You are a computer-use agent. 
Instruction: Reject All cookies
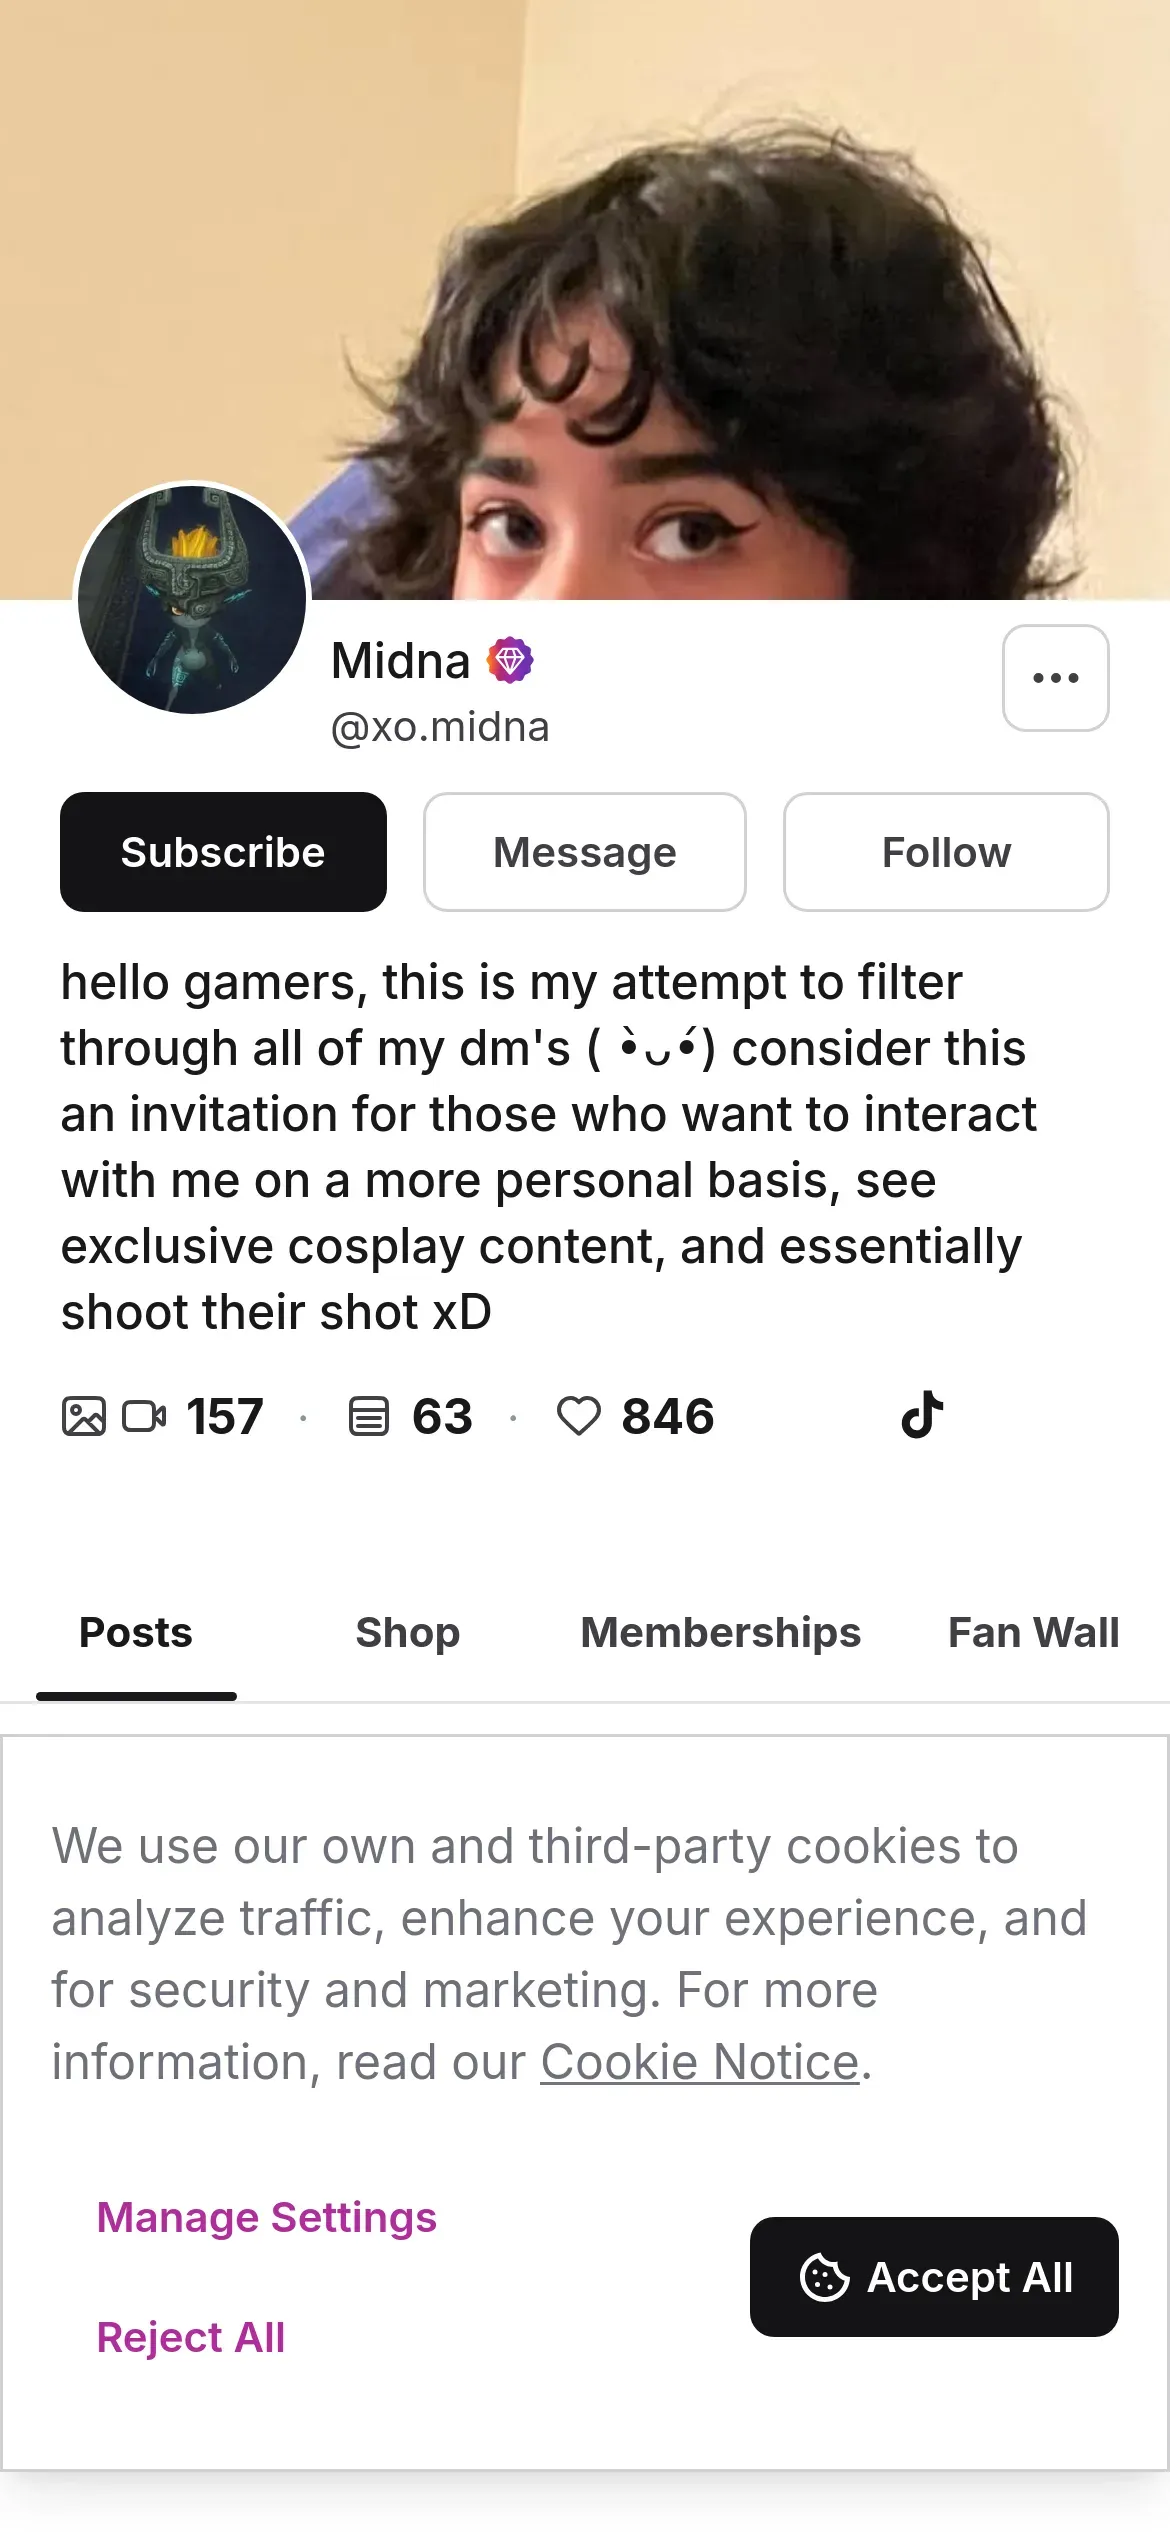[191, 2337]
